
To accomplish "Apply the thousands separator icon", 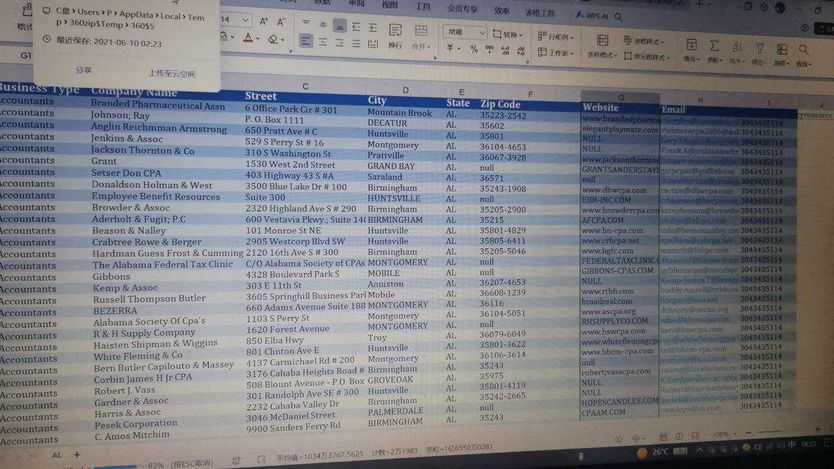I will coord(489,50).
